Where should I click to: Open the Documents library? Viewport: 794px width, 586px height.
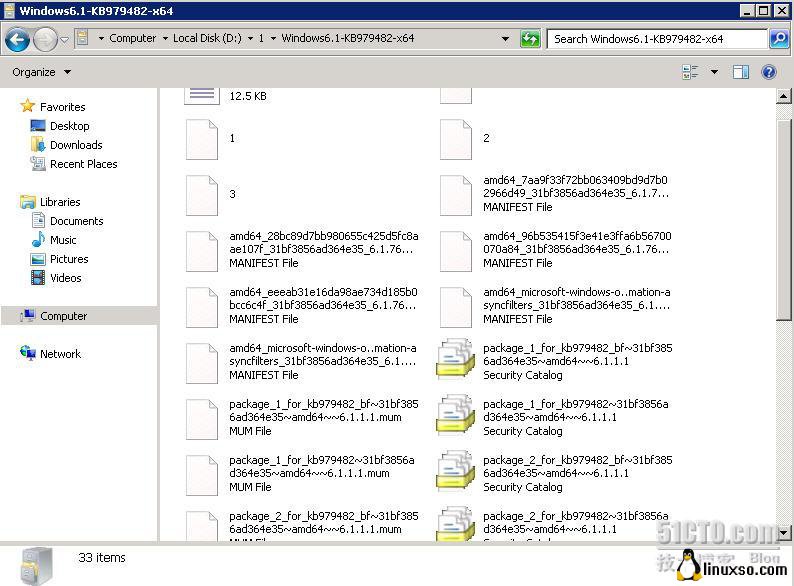point(76,221)
